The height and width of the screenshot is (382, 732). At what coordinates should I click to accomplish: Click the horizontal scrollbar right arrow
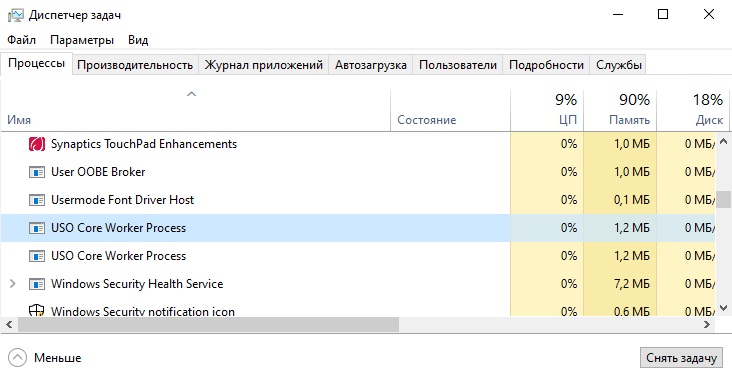707,325
